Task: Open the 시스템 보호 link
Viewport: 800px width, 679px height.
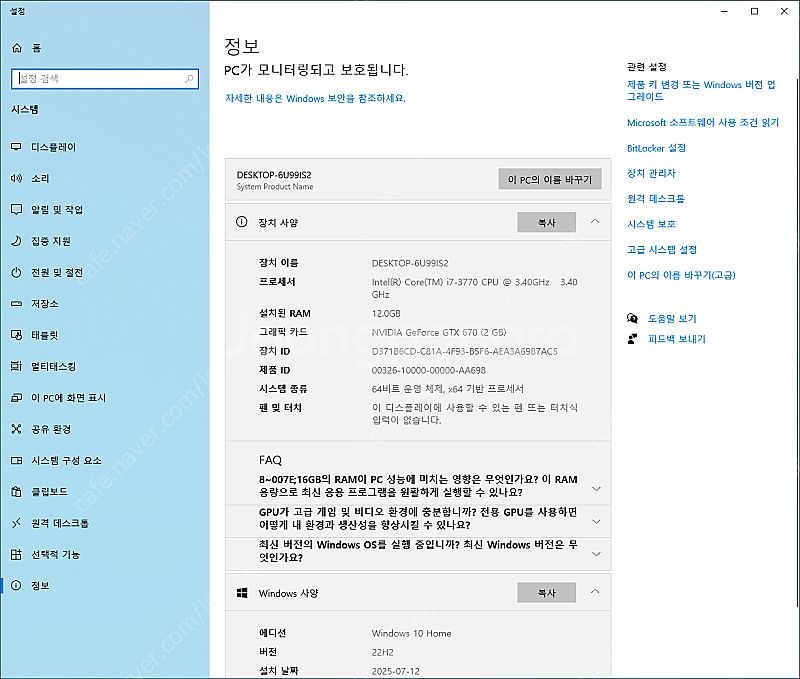Action: [651, 224]
